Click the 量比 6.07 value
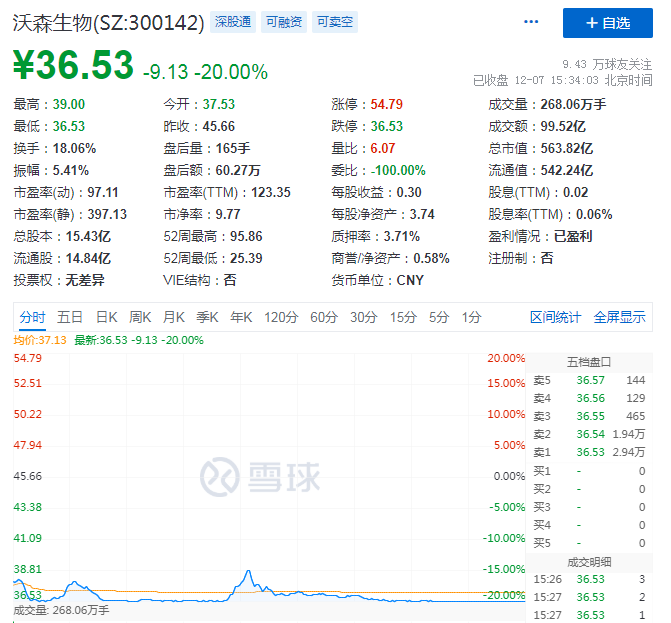Viewport: 671px width, 623px height. [x=383, y=148]
